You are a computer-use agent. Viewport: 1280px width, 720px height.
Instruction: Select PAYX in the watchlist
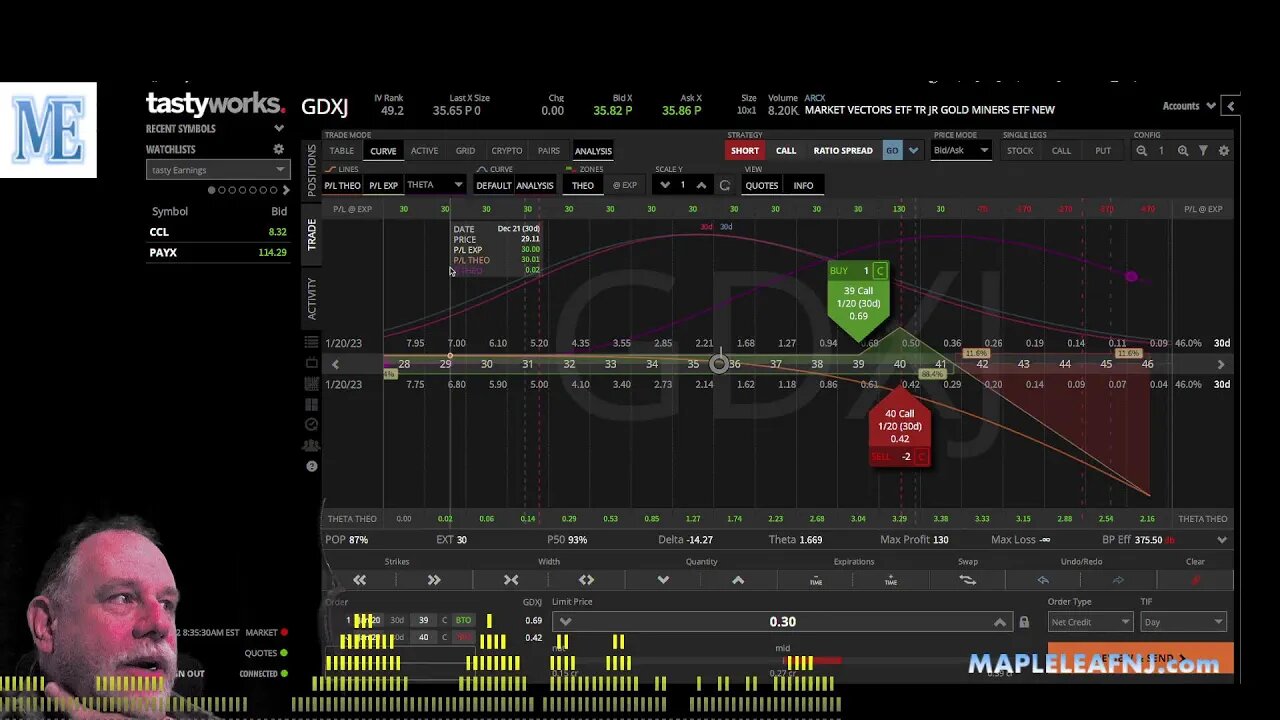[x=217, y=253]
